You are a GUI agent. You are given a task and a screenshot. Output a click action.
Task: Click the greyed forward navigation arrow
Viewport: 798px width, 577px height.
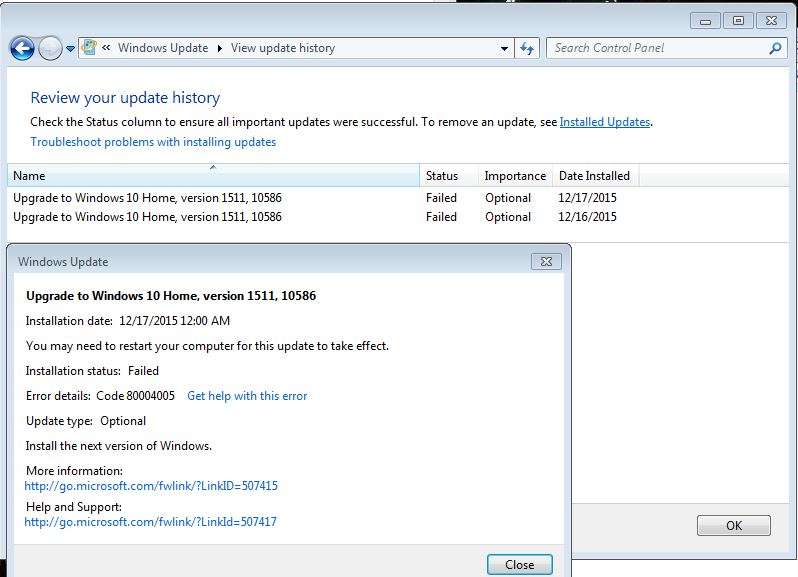coord(50,49)
